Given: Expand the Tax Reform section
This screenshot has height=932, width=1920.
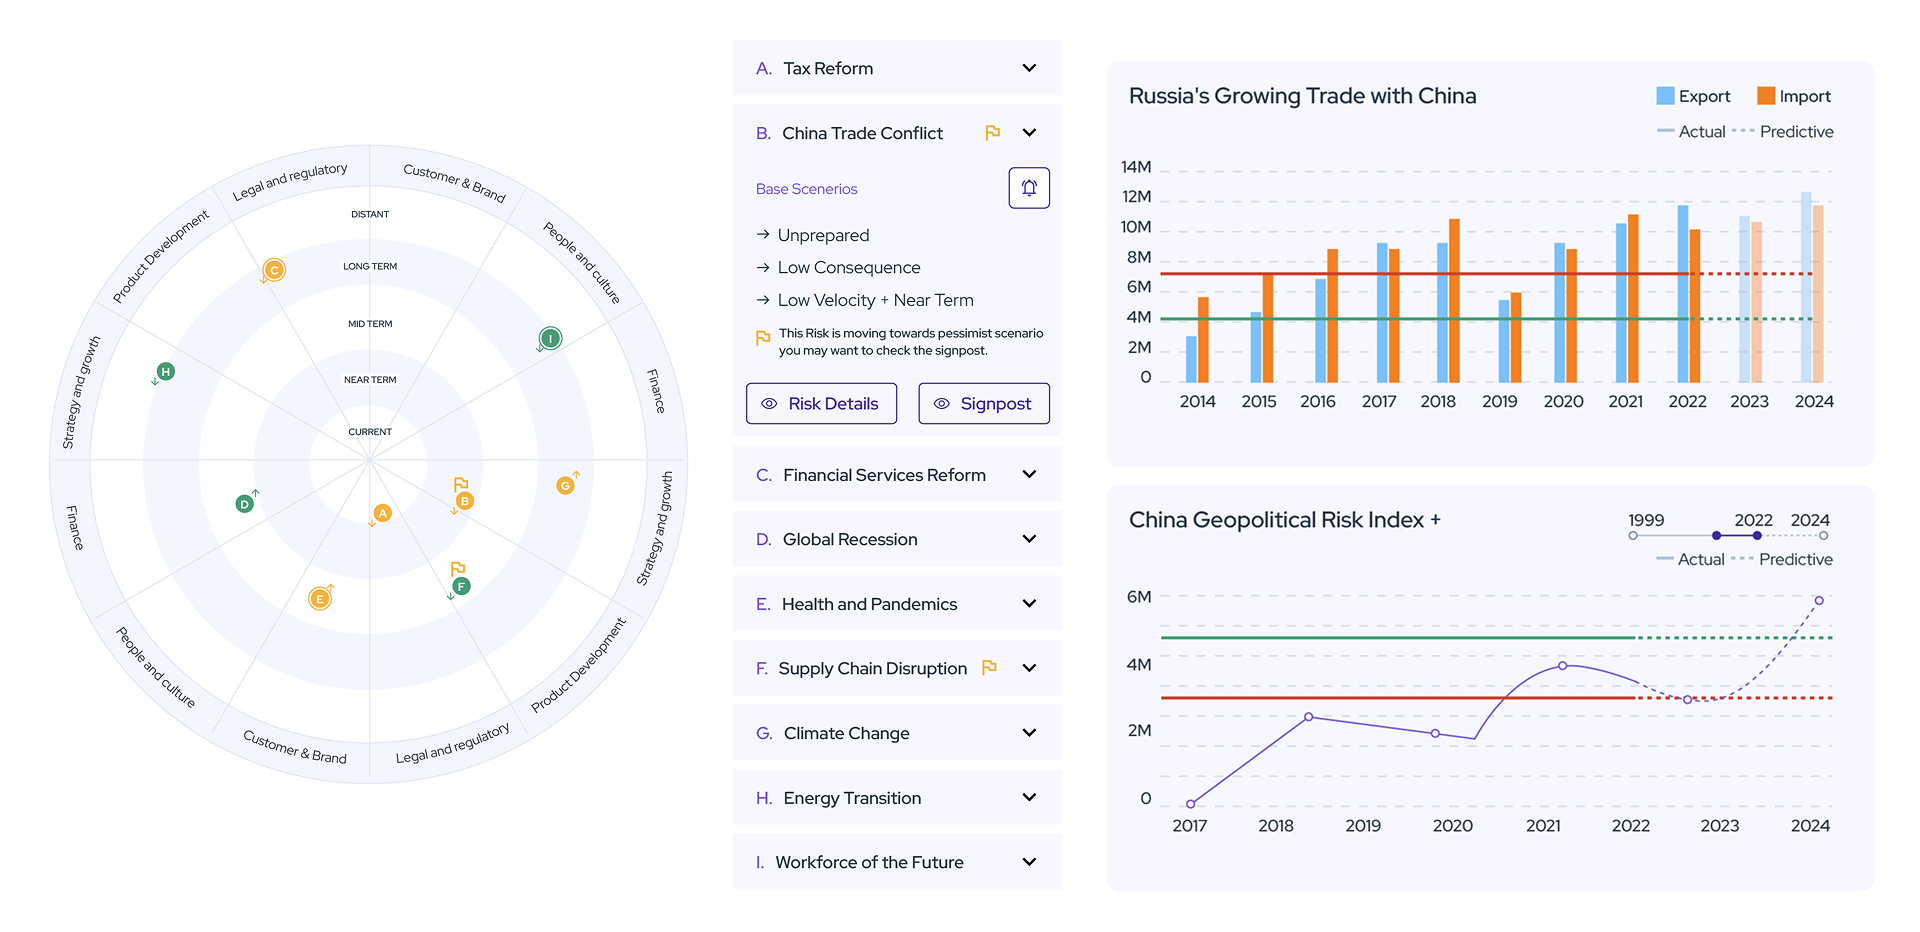Looking at the screenshot, I should [1029, 68].
